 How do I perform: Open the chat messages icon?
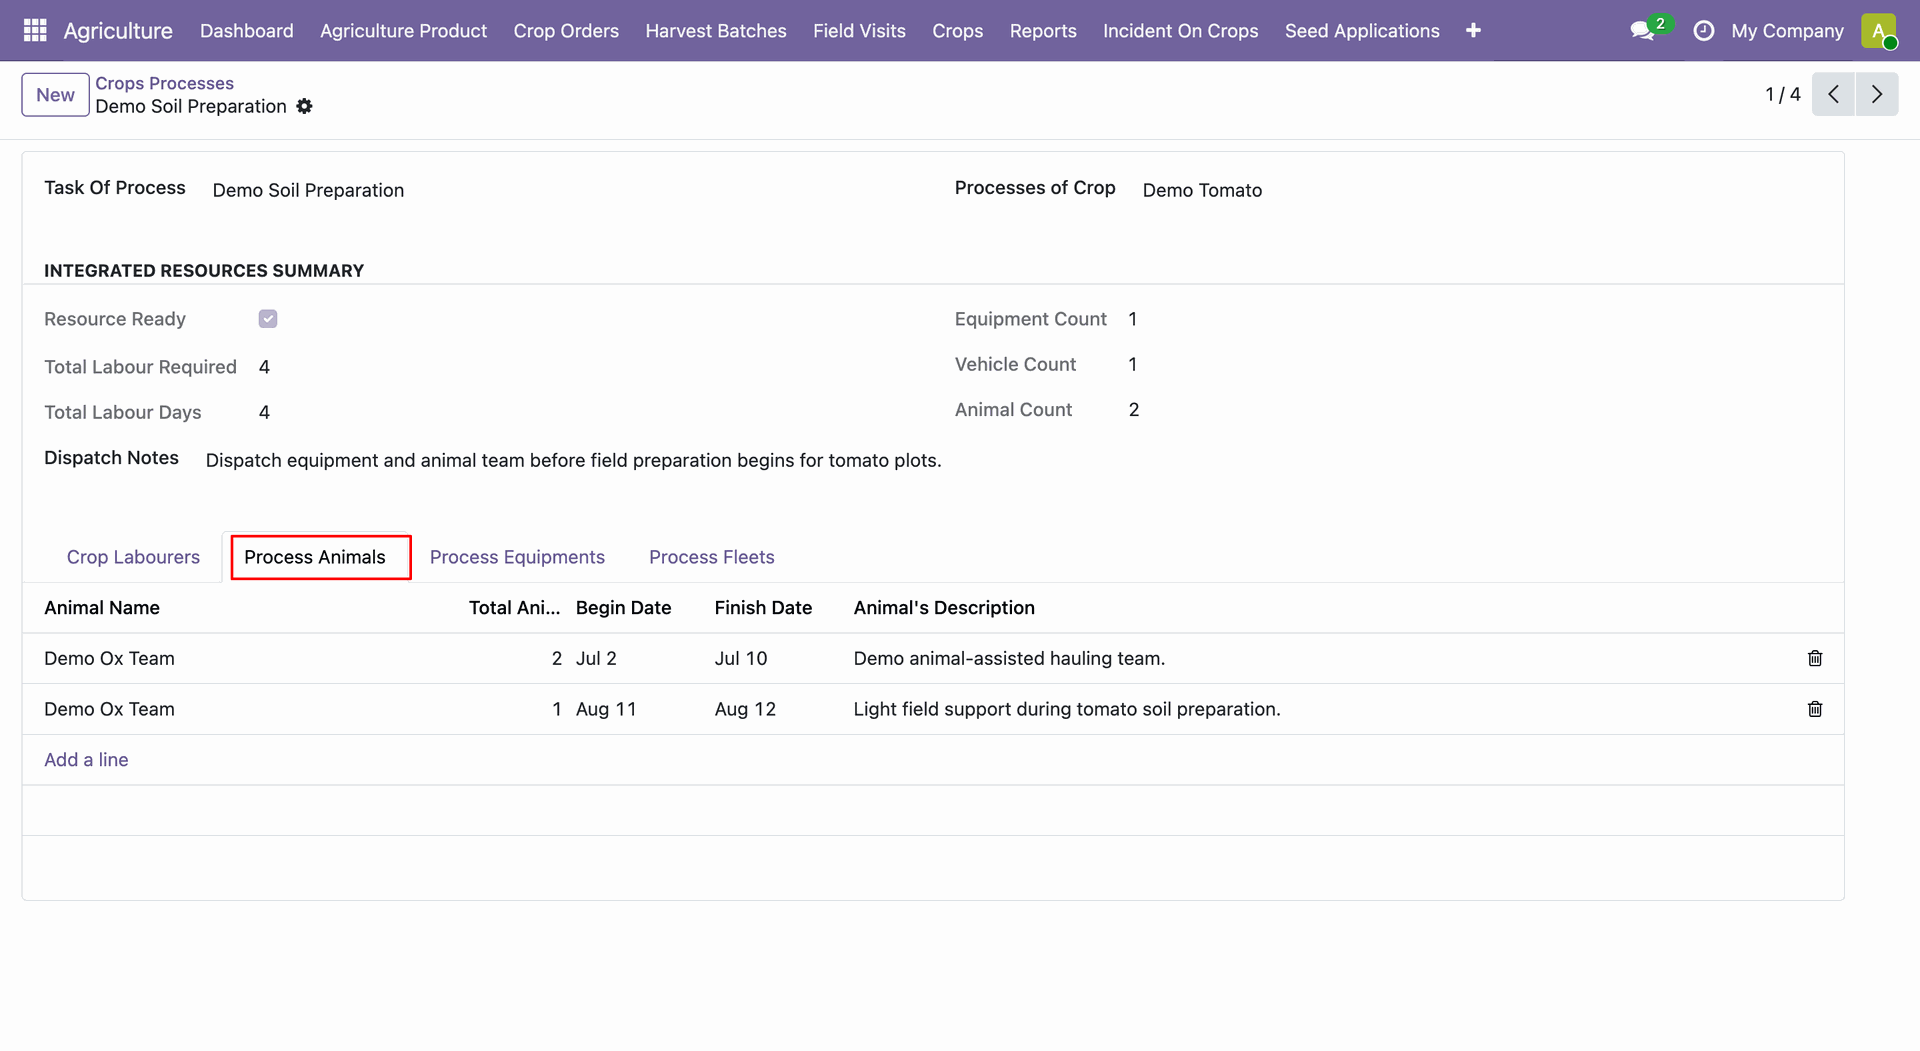click(1642, 31)
